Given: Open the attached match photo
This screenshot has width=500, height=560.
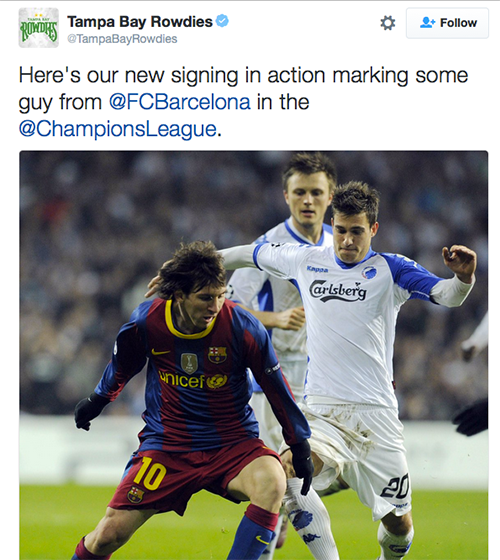Looking at the screenshot, I should 254,355.
